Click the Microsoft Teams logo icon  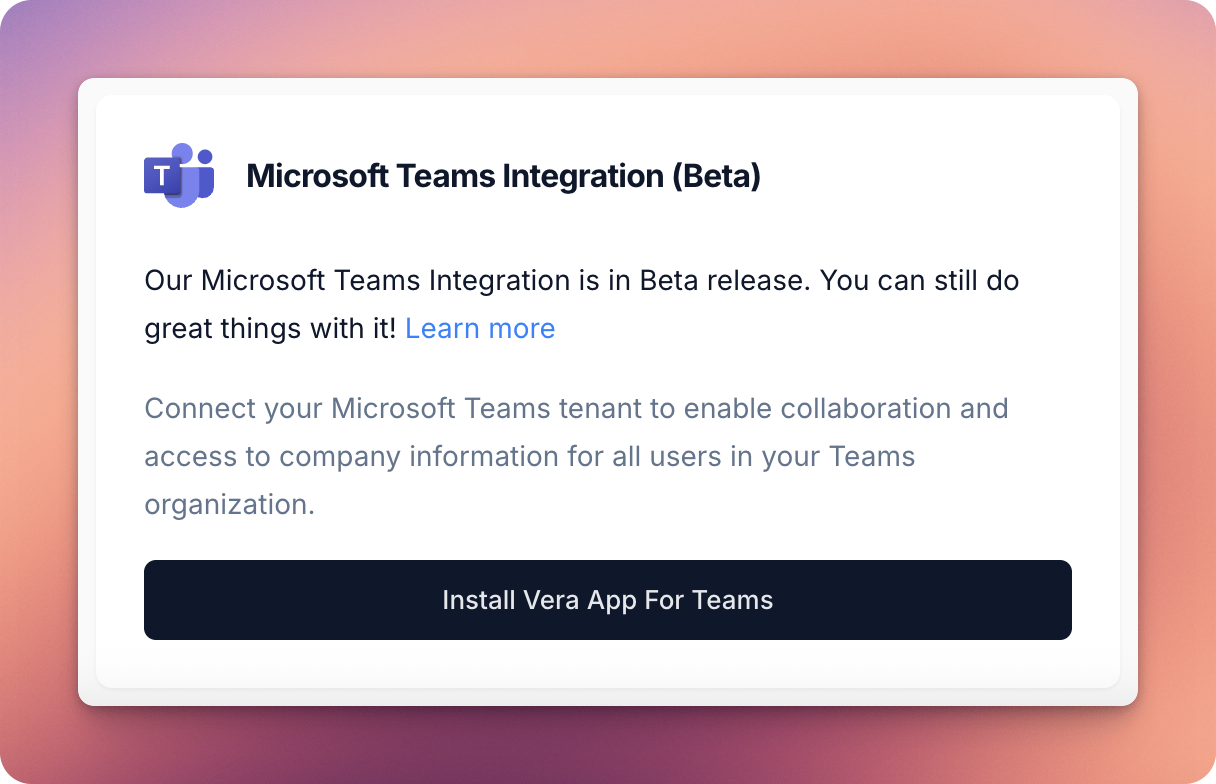179,175
